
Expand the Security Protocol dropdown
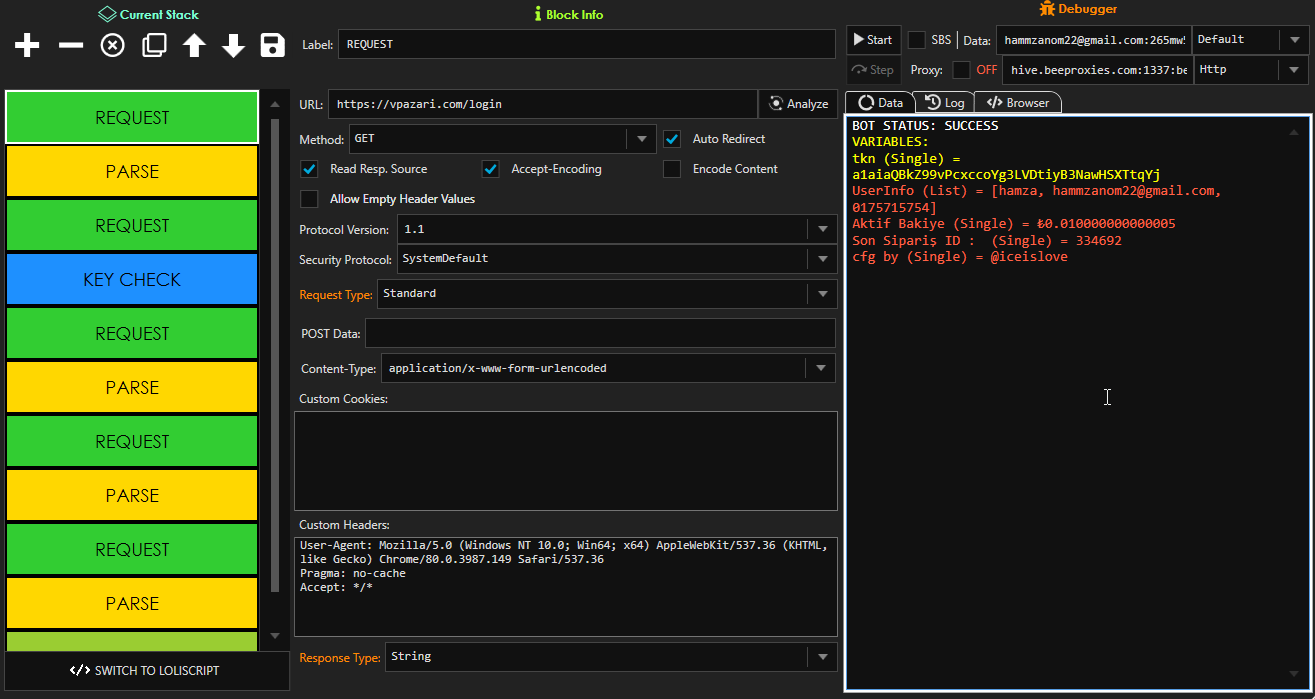[x=822, y=259]
